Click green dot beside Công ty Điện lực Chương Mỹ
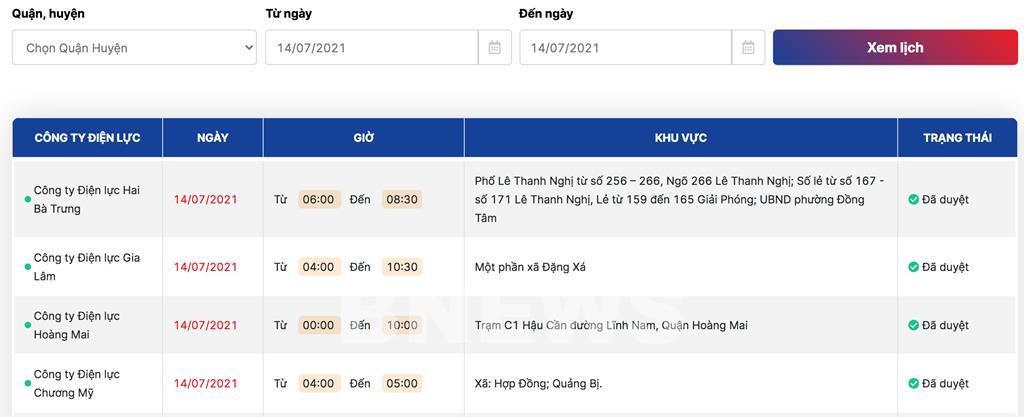The height and width of the screenshot is (417, 1024). [28, 383]
